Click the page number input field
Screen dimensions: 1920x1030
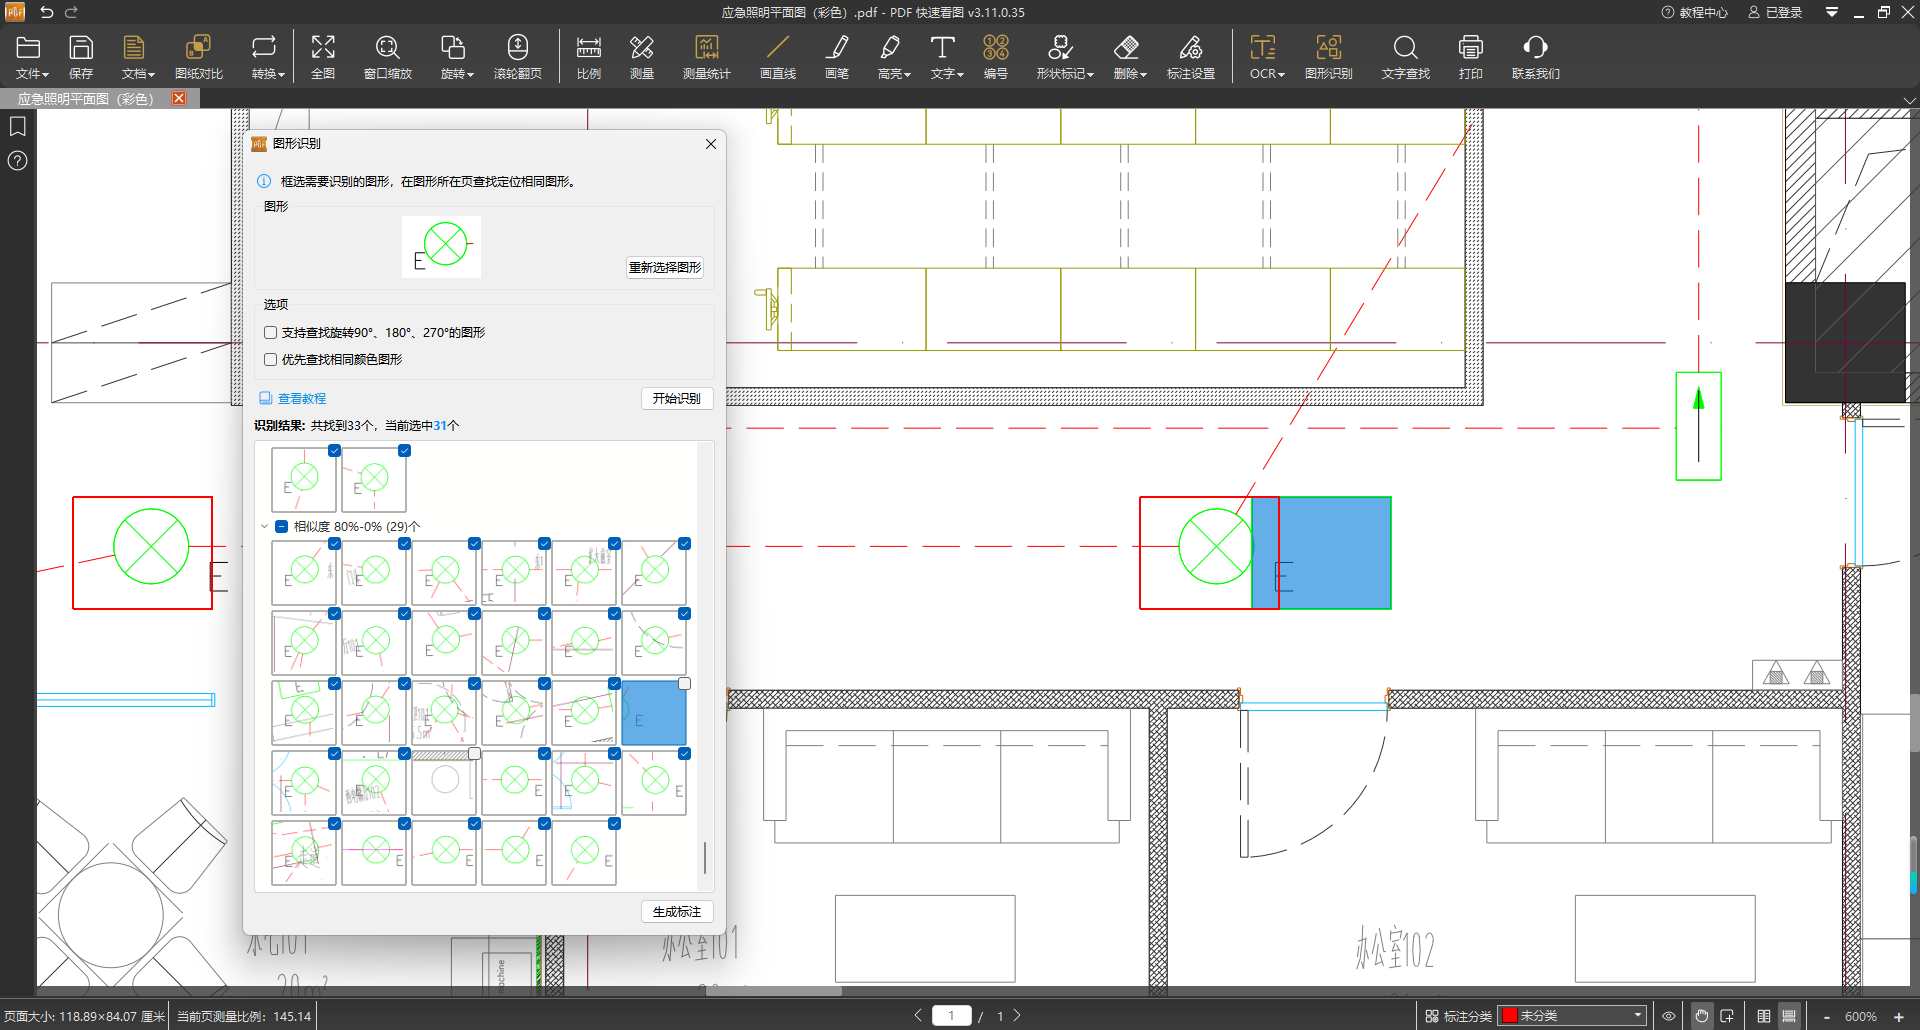click(951, 1016)
